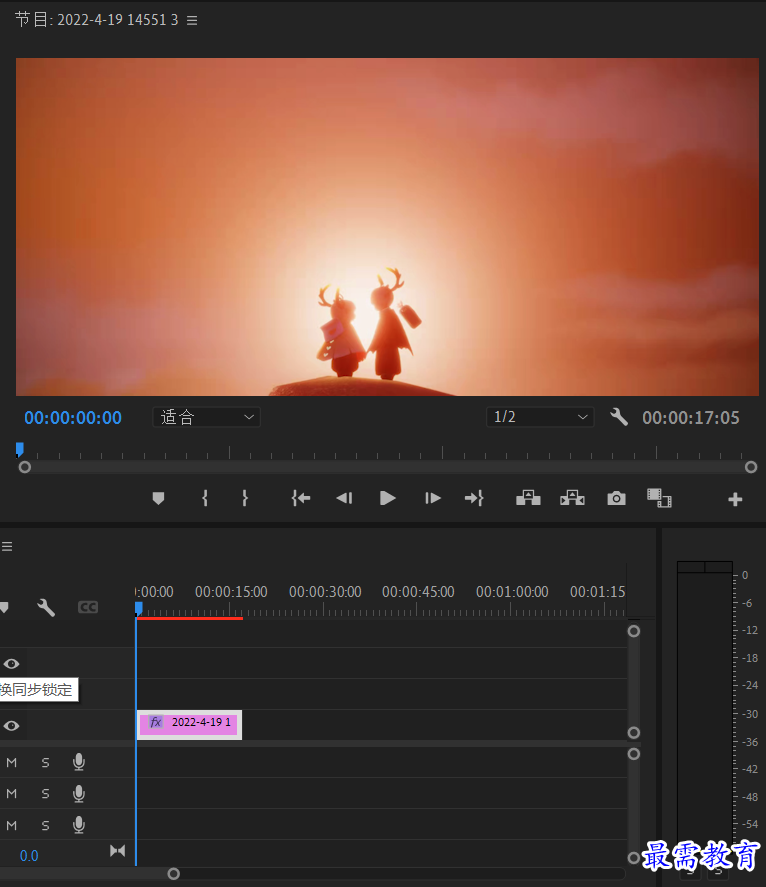Click bottom handle of video track scrollbar
This screenshot has width=766, height=887.
(x=634, y=733)
